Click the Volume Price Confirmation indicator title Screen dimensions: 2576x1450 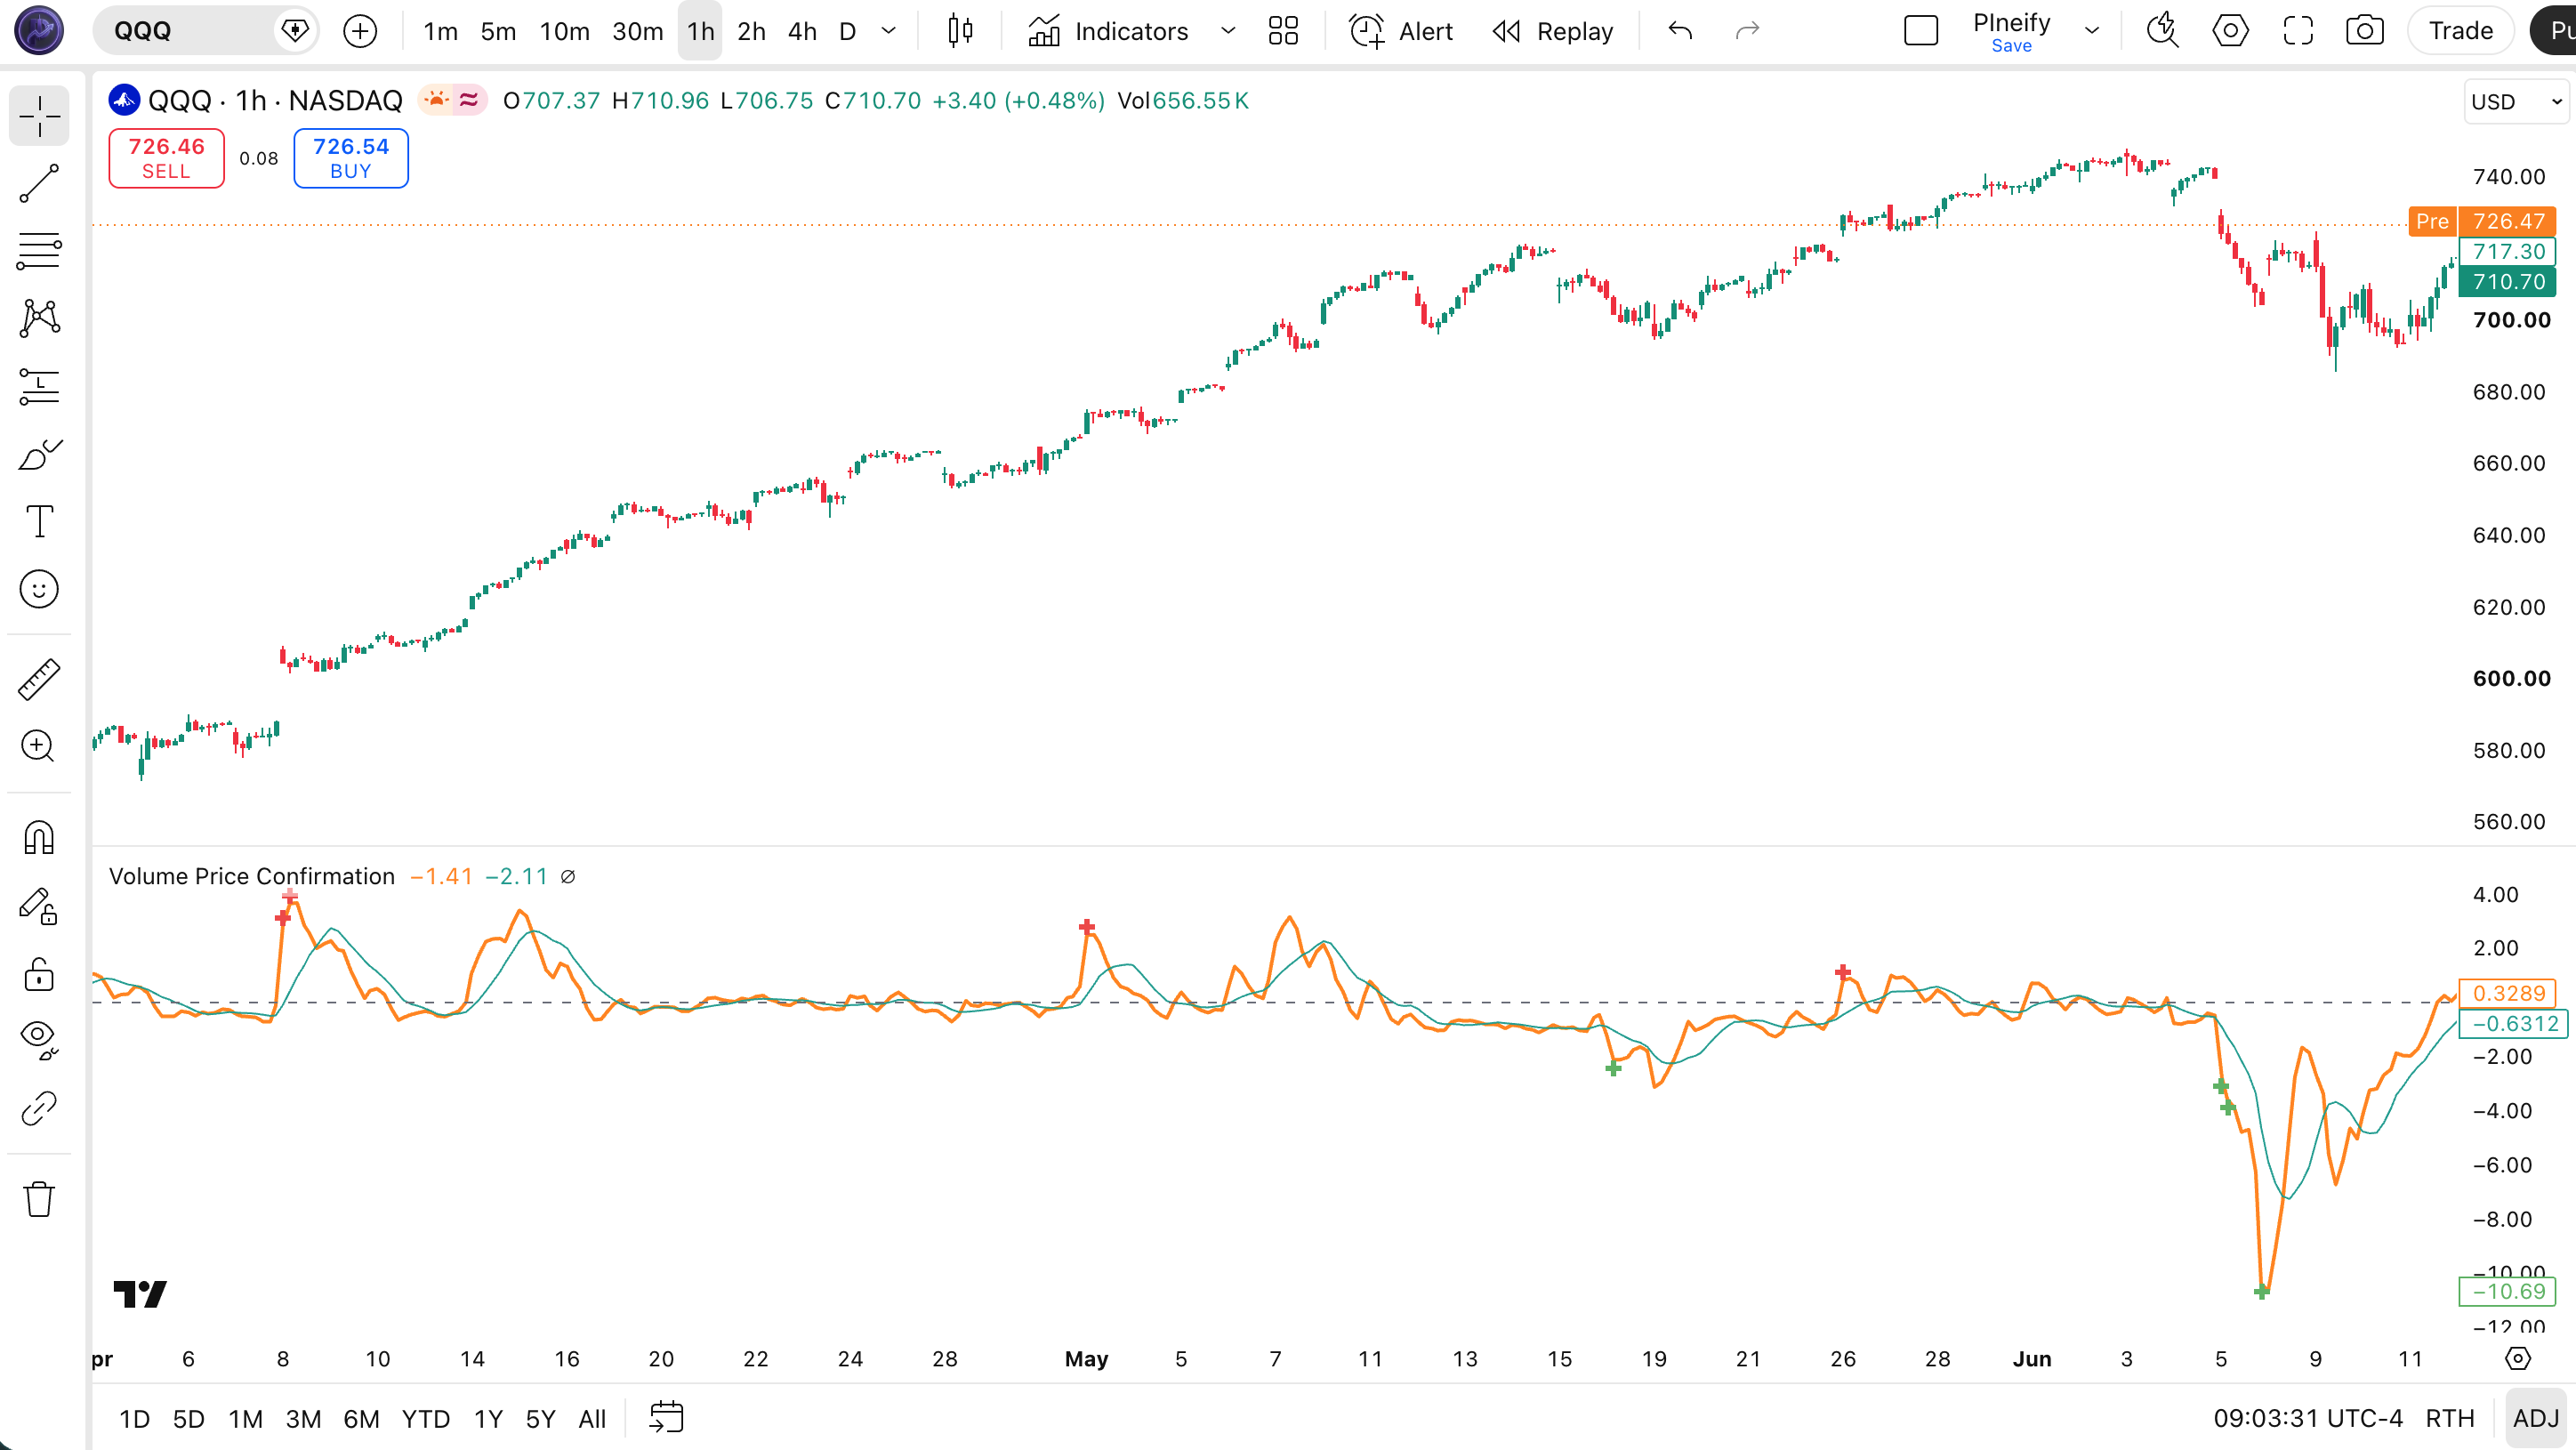click(252, 876)
